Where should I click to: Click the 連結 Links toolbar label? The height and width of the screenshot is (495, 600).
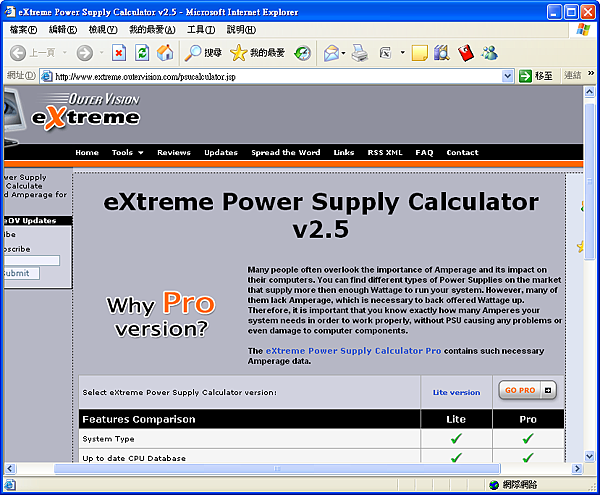coord(572,76)
